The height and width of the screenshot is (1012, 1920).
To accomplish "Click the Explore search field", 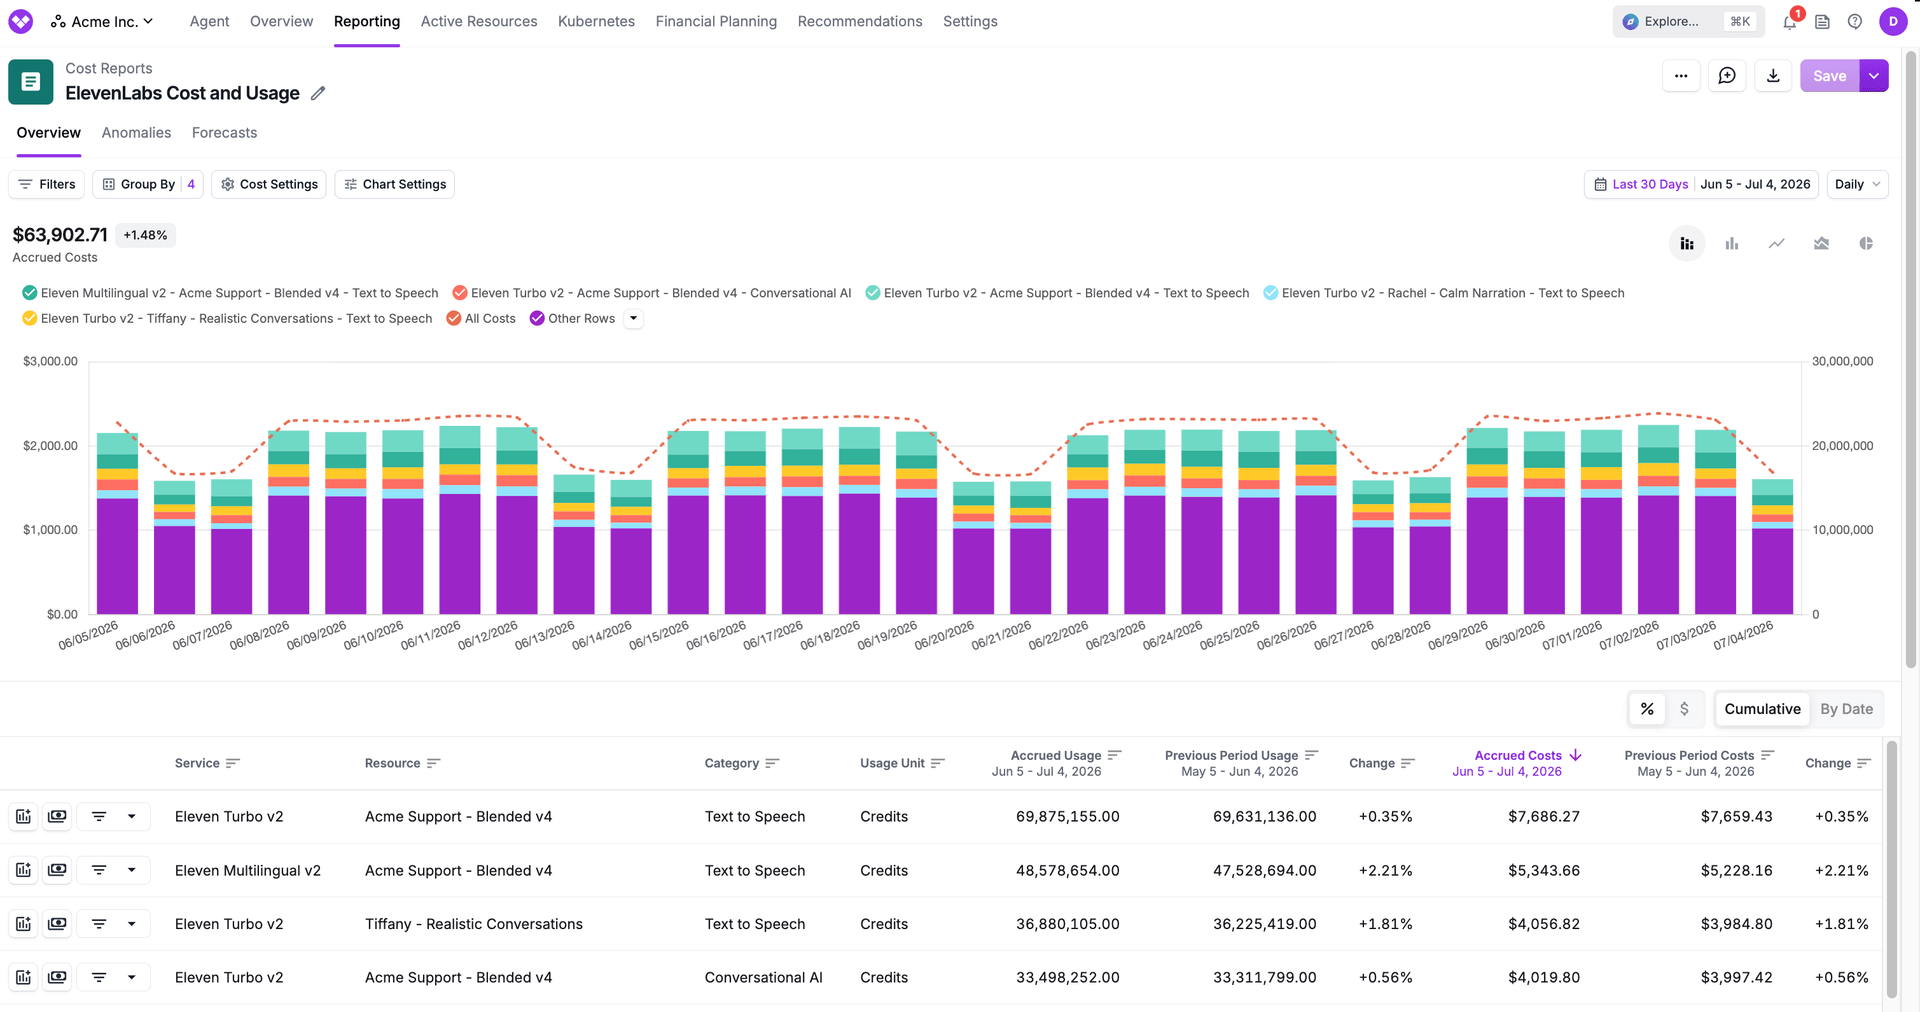I will [1686, 21].
